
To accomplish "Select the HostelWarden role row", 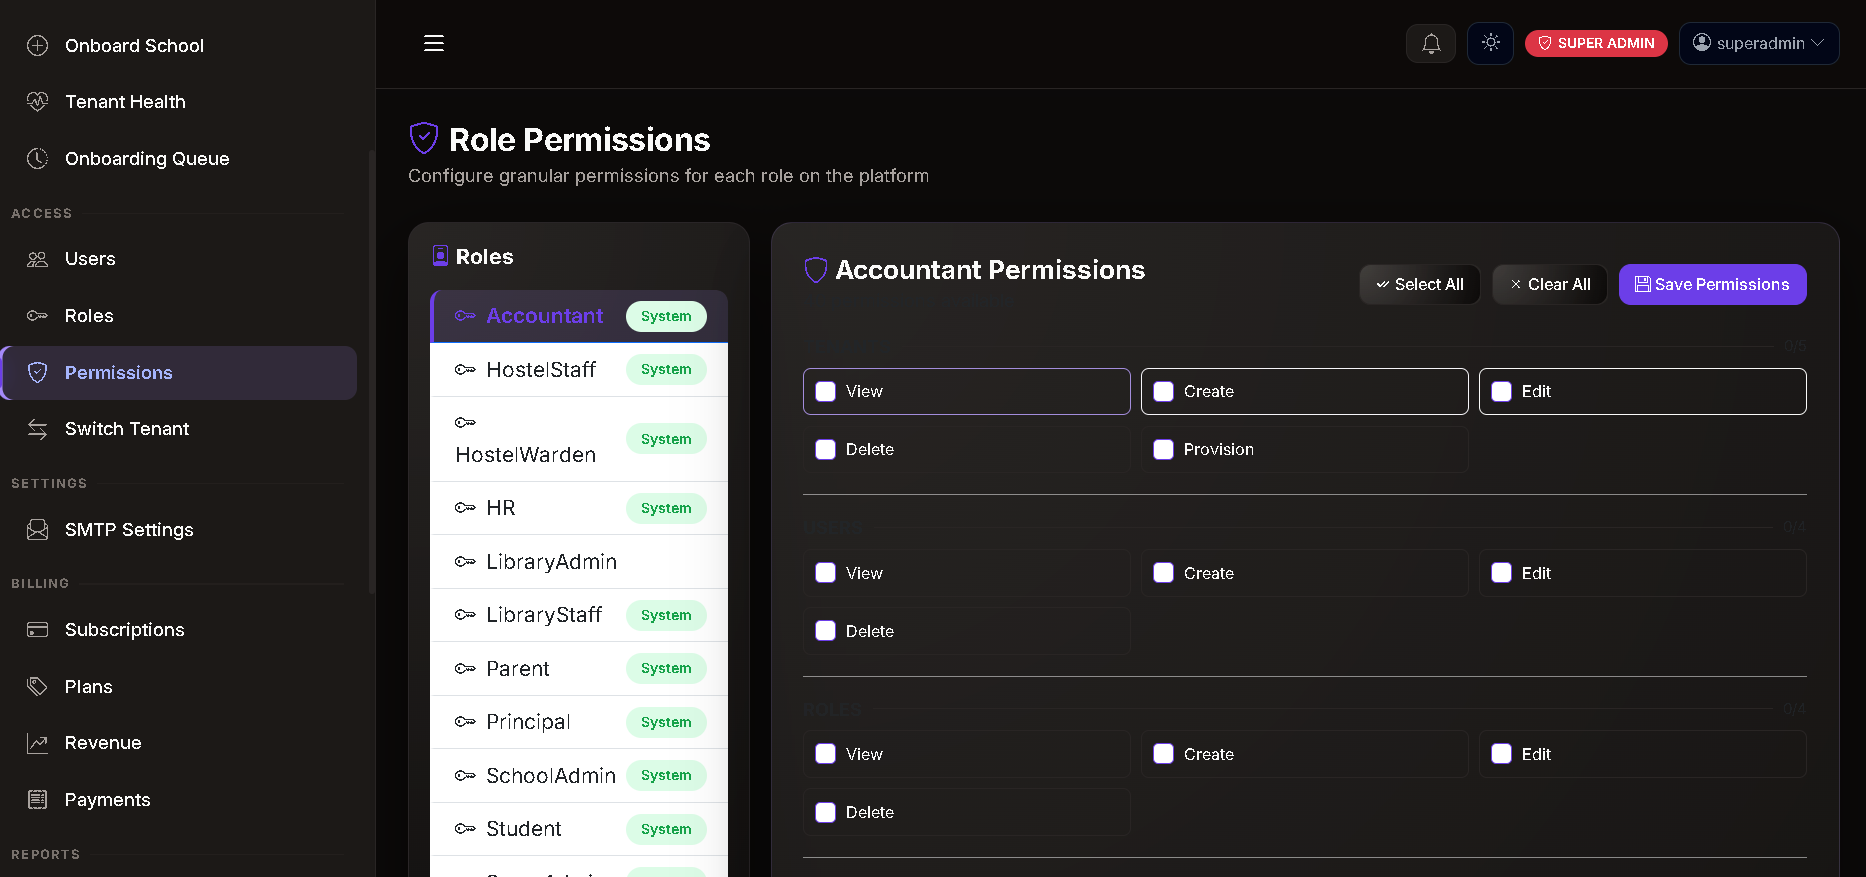I will [x=579, y=439].
